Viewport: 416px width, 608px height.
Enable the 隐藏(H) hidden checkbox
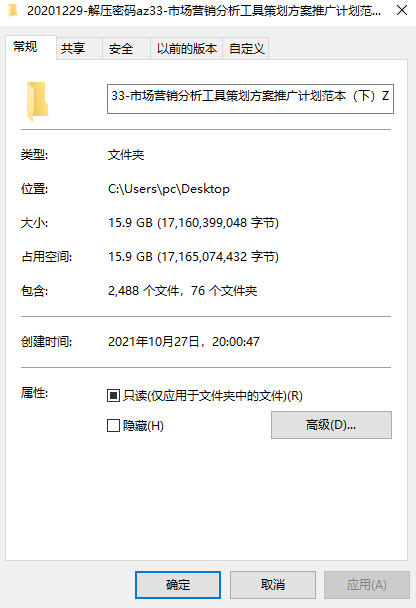pyautogui.click(x=113, y=425)
